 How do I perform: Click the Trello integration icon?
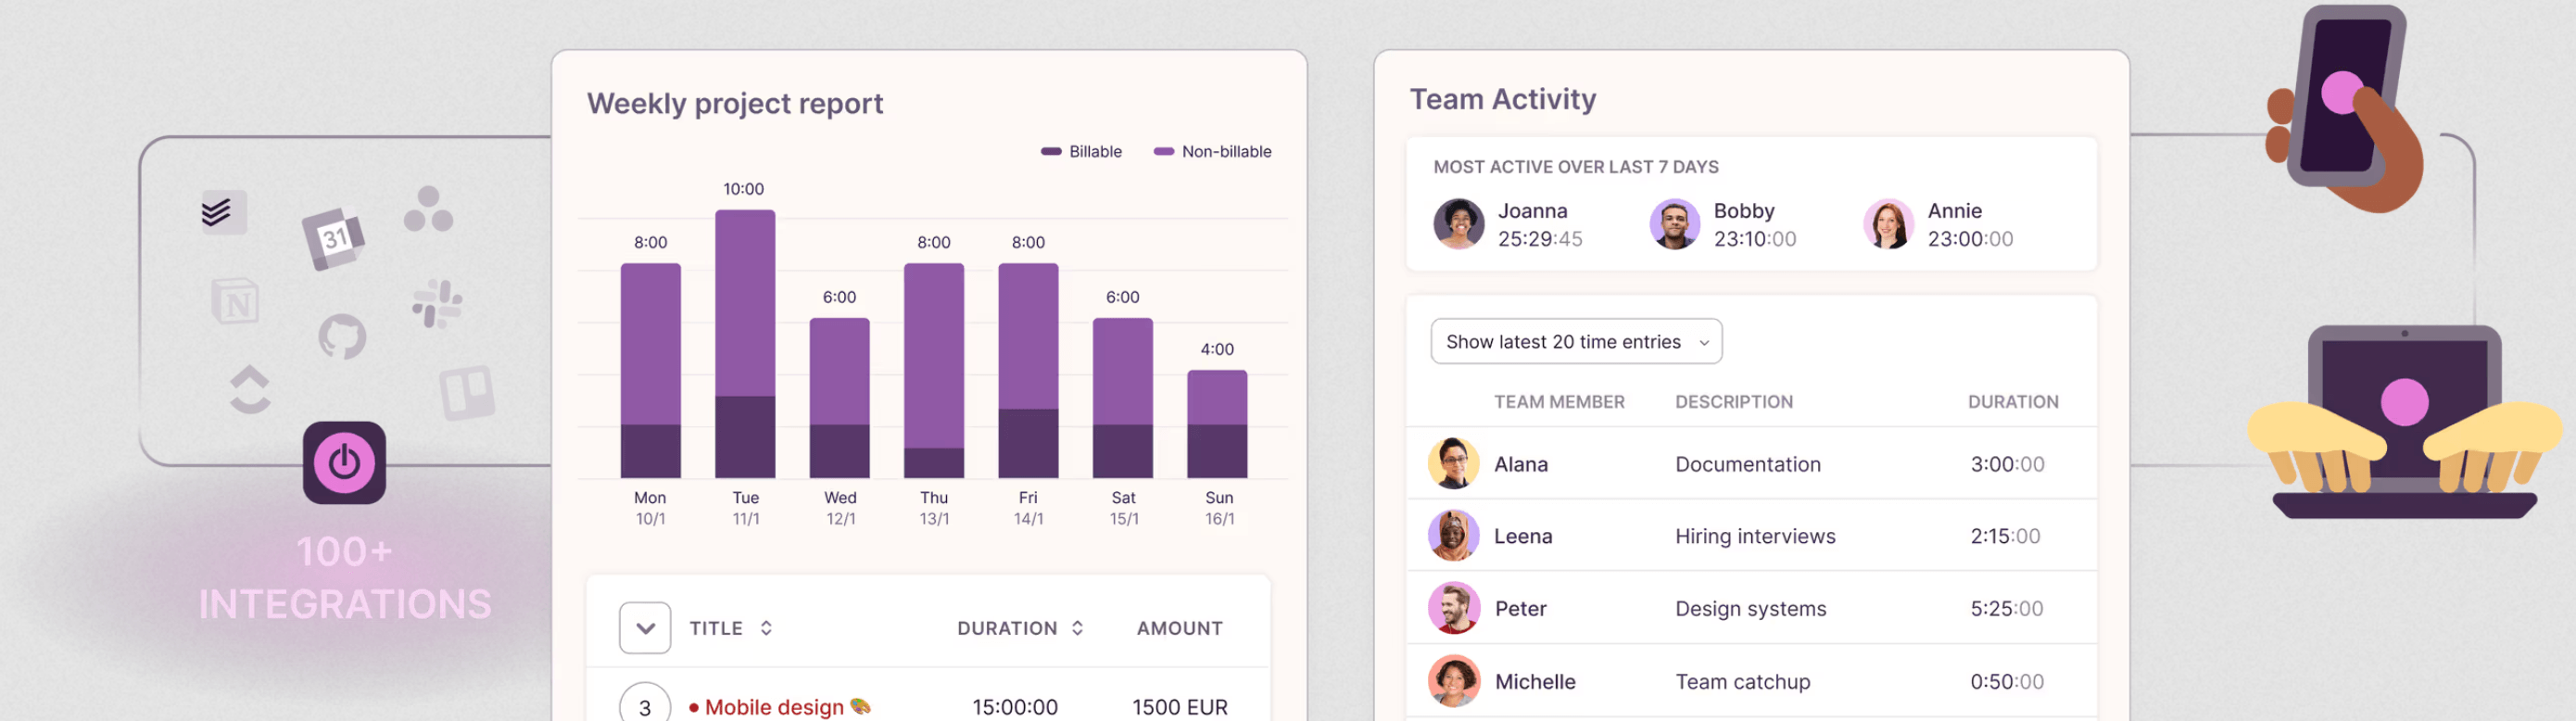click(x=467, y=392)
